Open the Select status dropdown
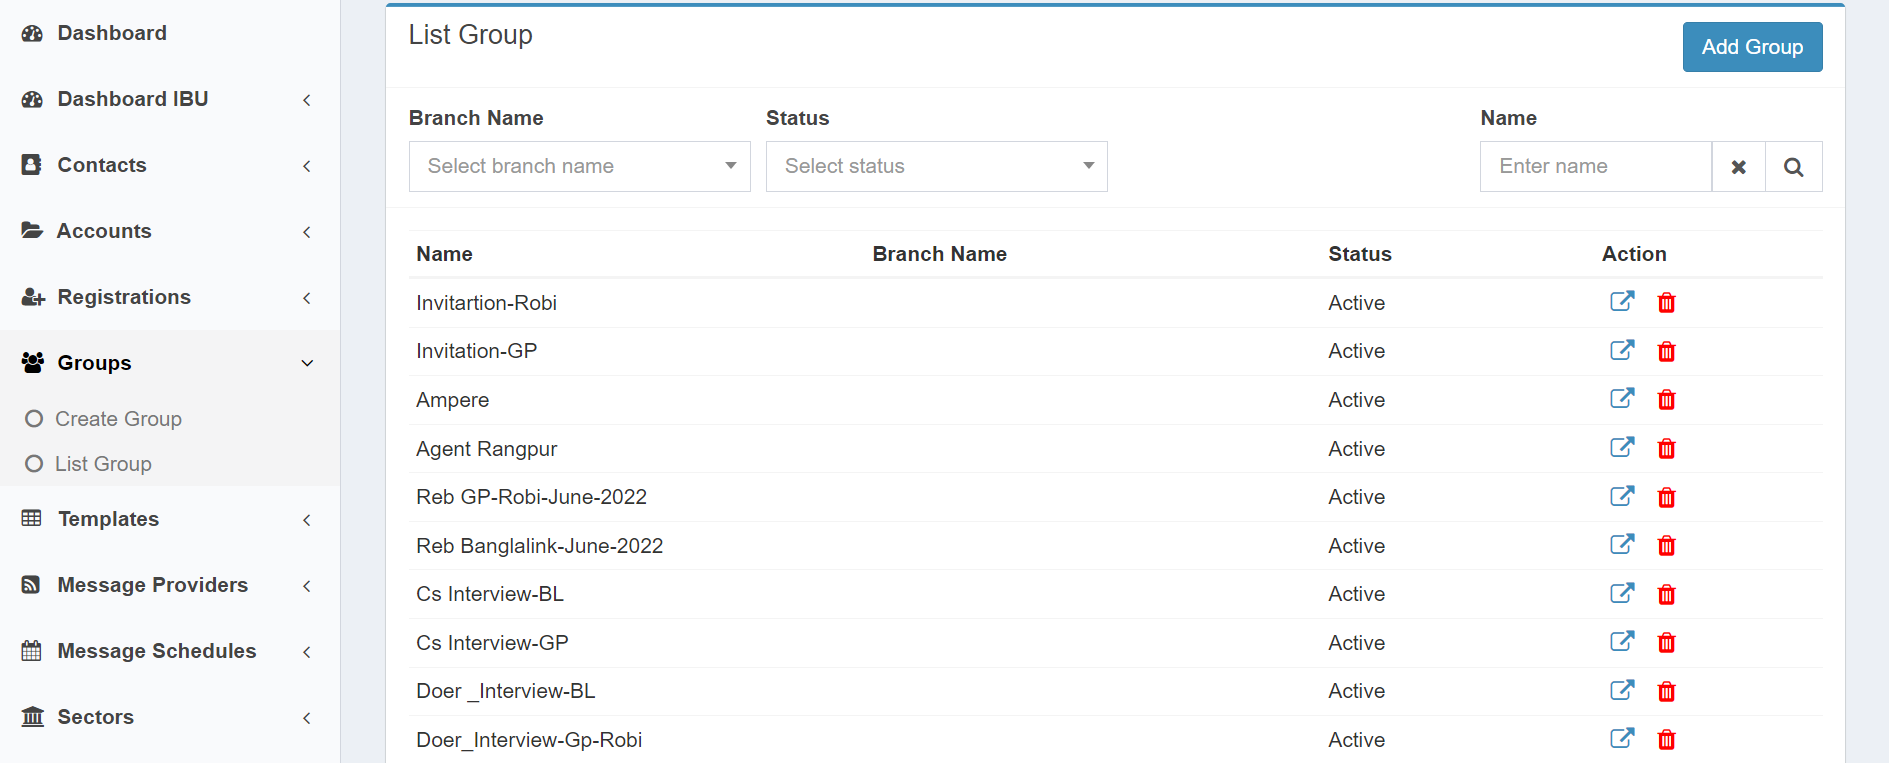Image resolution: width=1889 pixels, height=763 pixels. coord(936,166)
